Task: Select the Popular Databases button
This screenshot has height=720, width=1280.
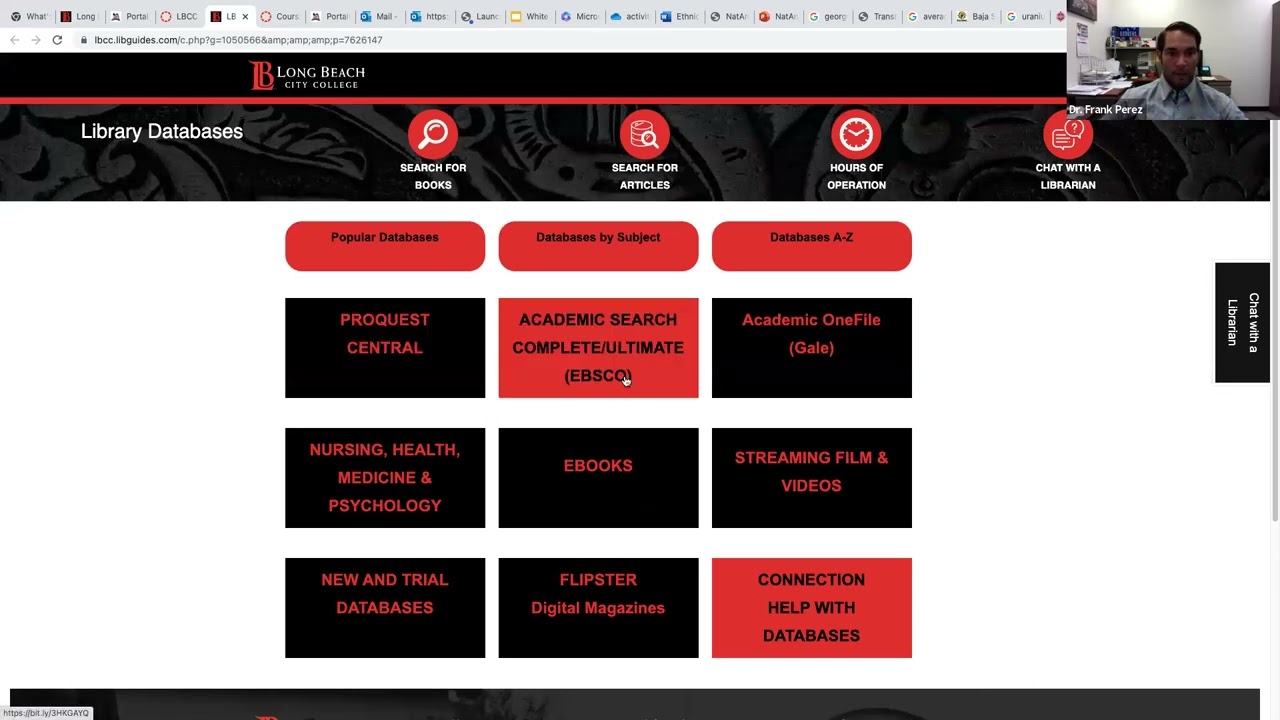Action: click(385, 246)
